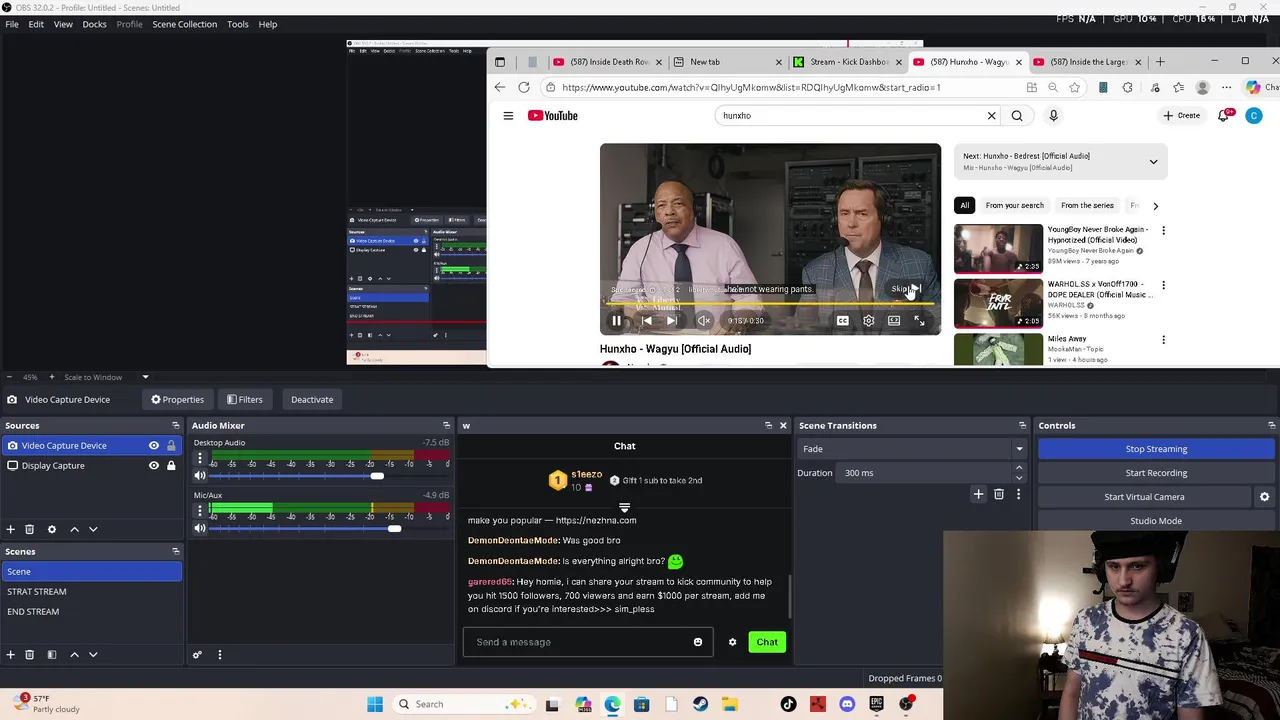Open Virtual Camera settings gear
Screen dimensions: 1280x720
1264,497
